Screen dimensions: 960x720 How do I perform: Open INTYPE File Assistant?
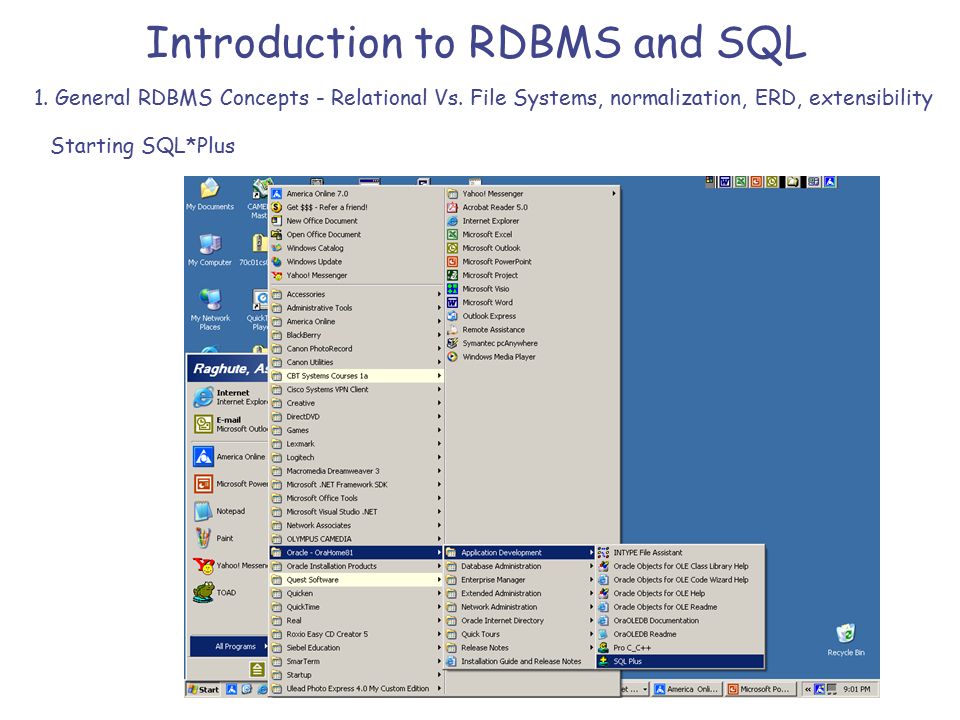(680, 552)
